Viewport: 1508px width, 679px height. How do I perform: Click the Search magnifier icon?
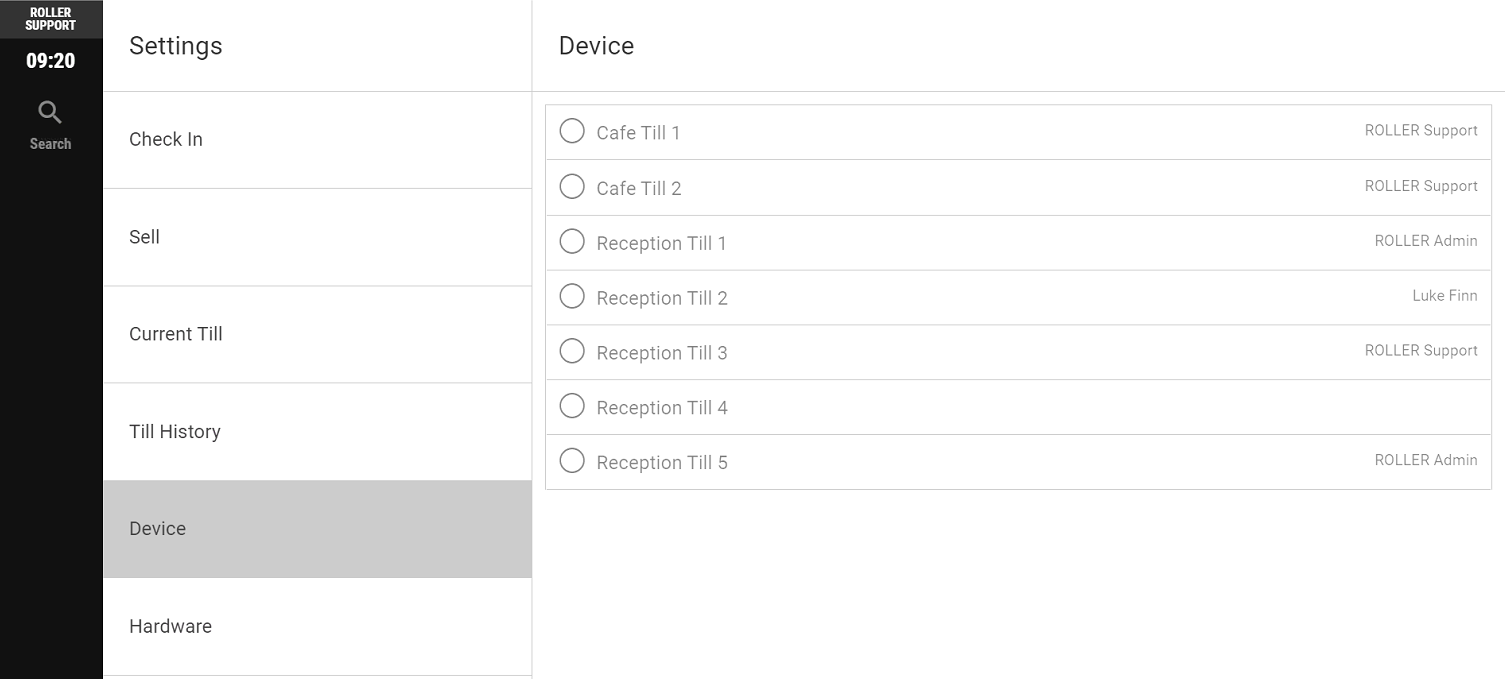[50, 112]
